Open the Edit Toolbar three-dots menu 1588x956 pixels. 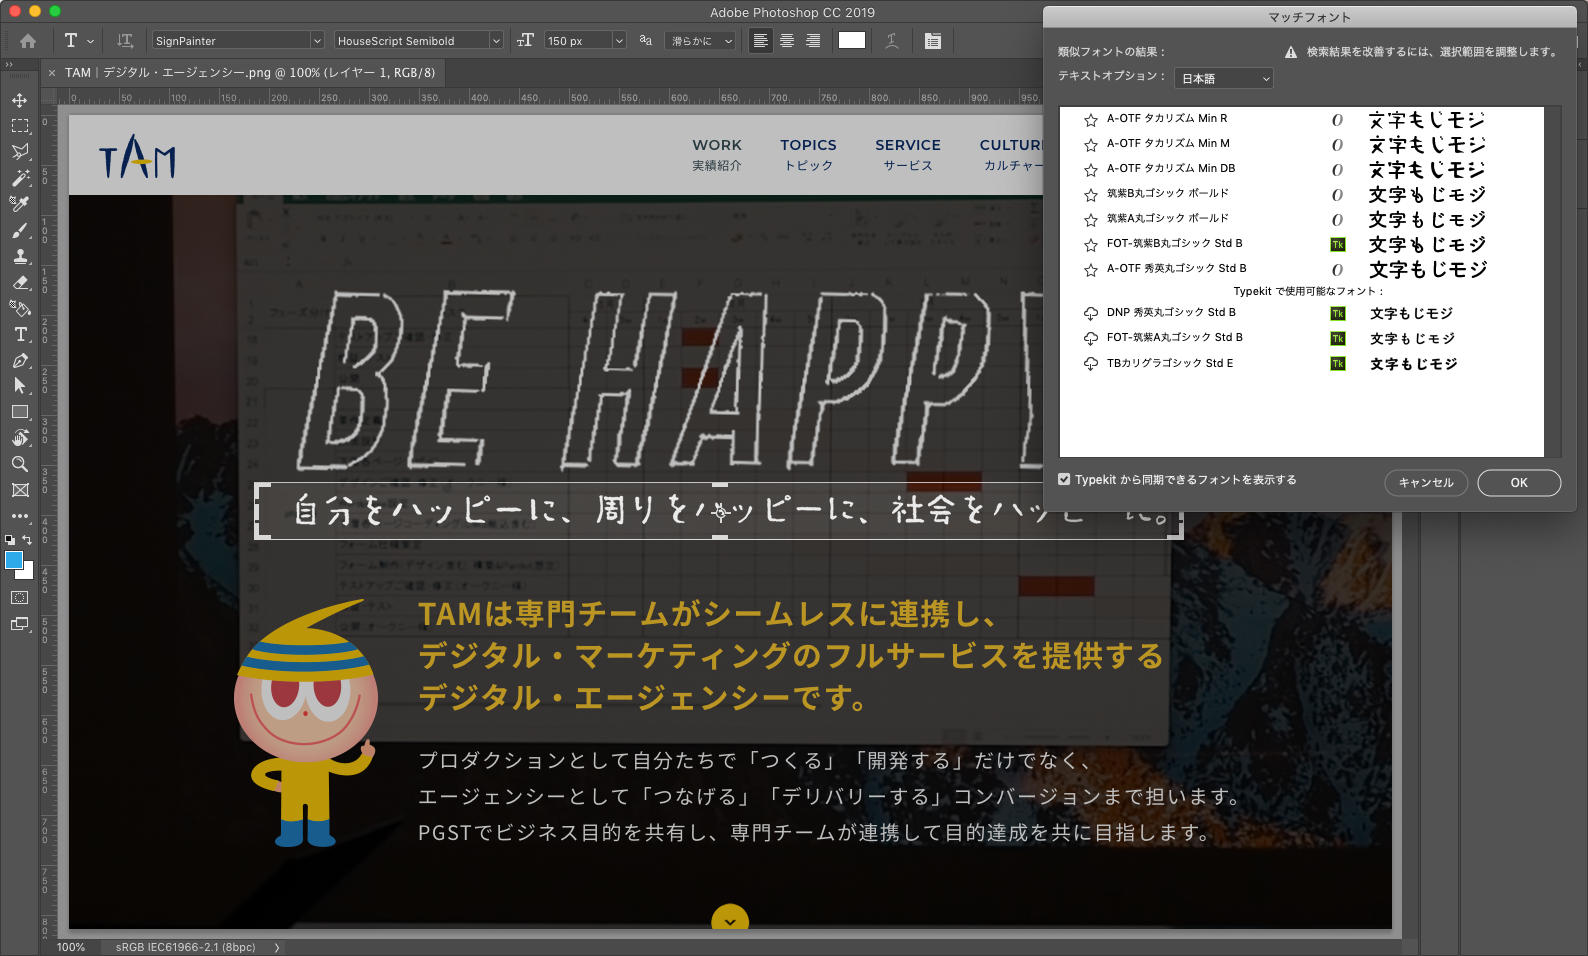pyautogui.click(x=20, y=516)
